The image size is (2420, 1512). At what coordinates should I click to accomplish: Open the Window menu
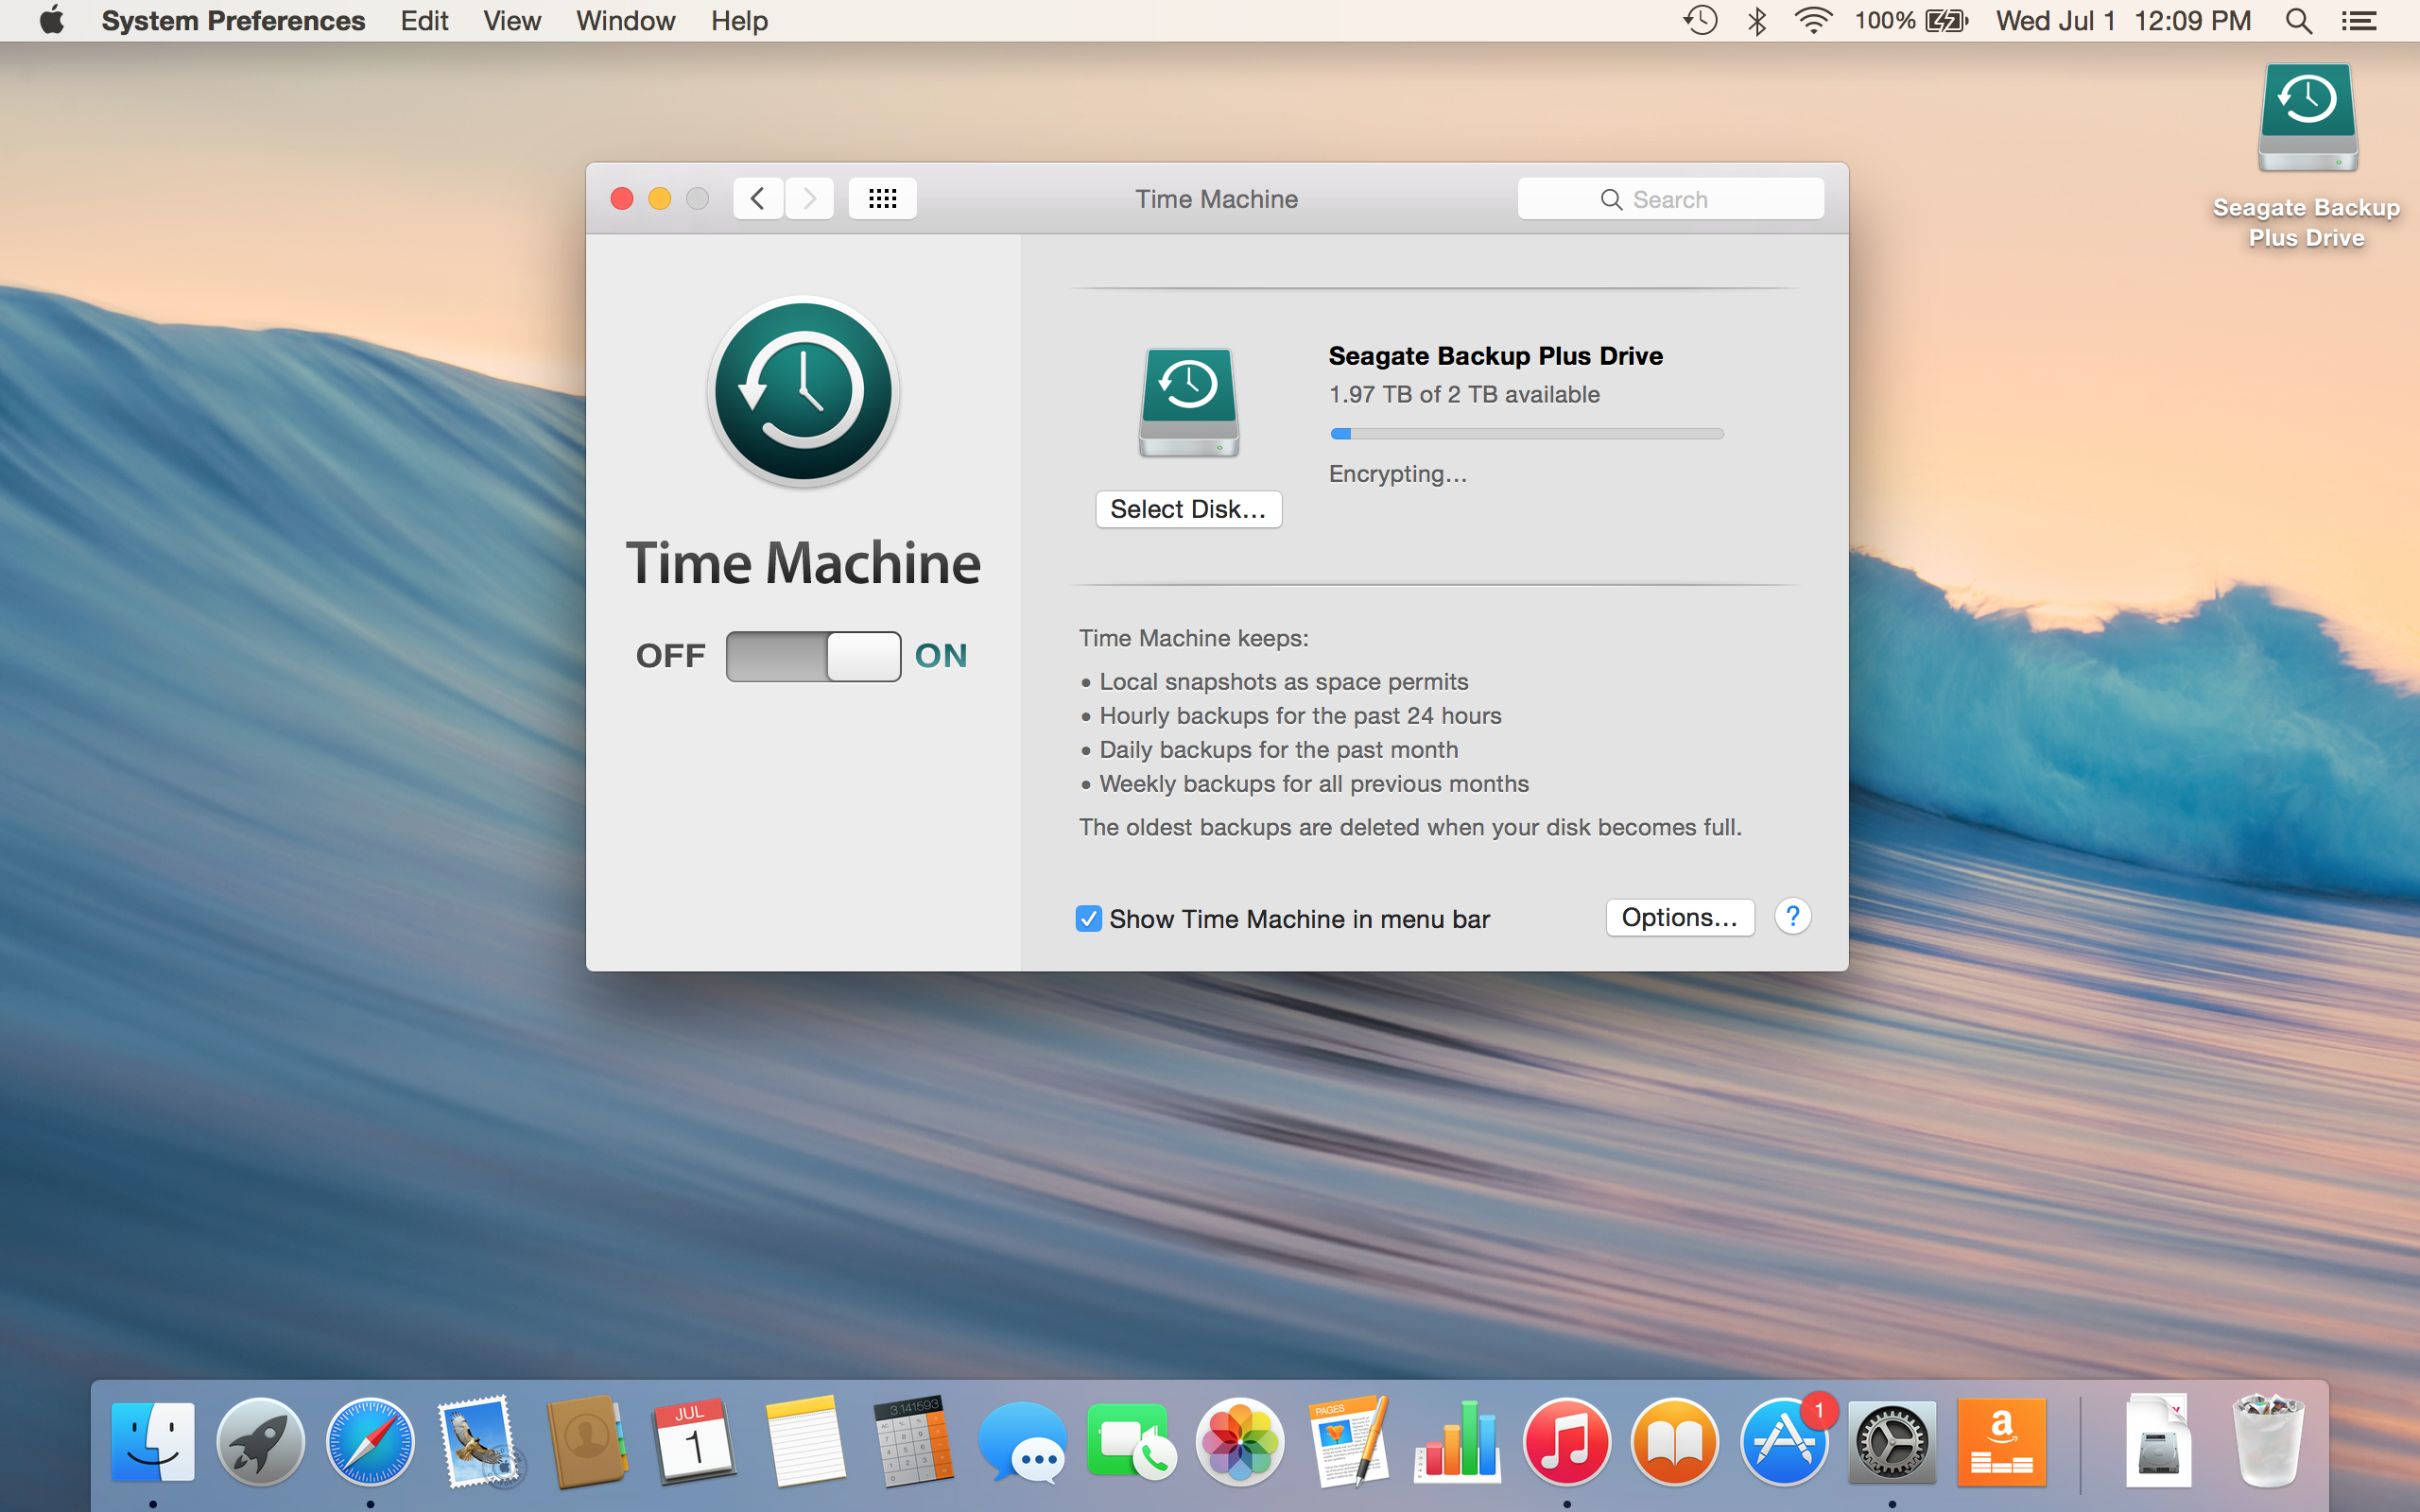coord(626,20)
